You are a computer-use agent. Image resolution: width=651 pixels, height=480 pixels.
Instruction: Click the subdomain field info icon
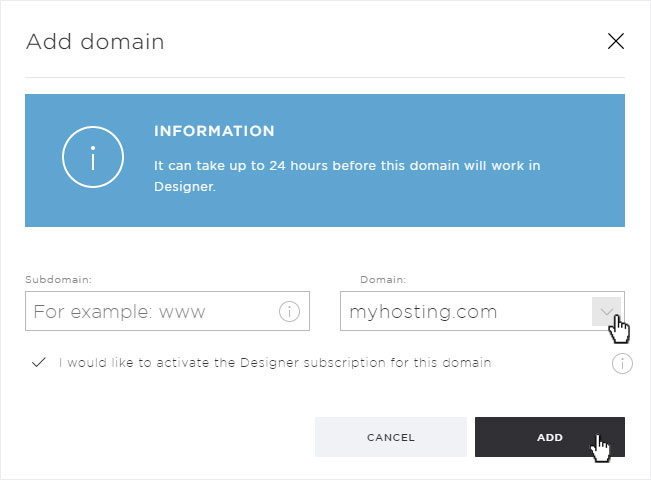pos(289,311)
